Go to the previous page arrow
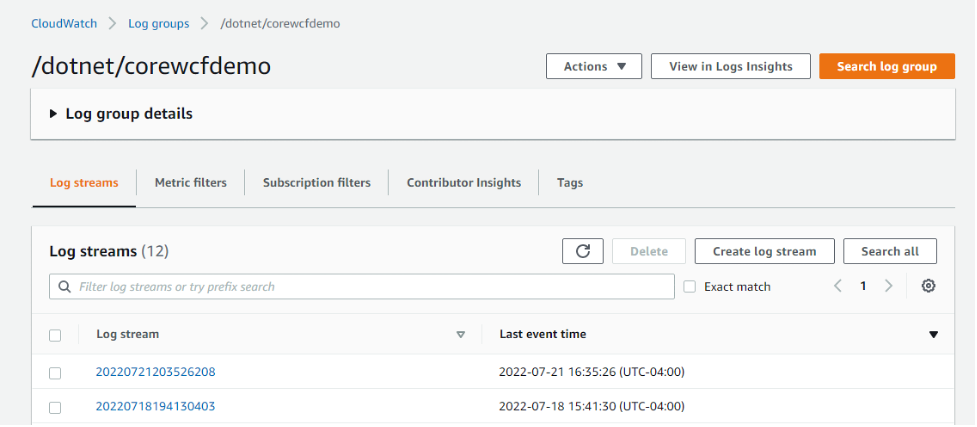Image resolution: width=977 pixels, height=427 pixels. pos(838,286)
